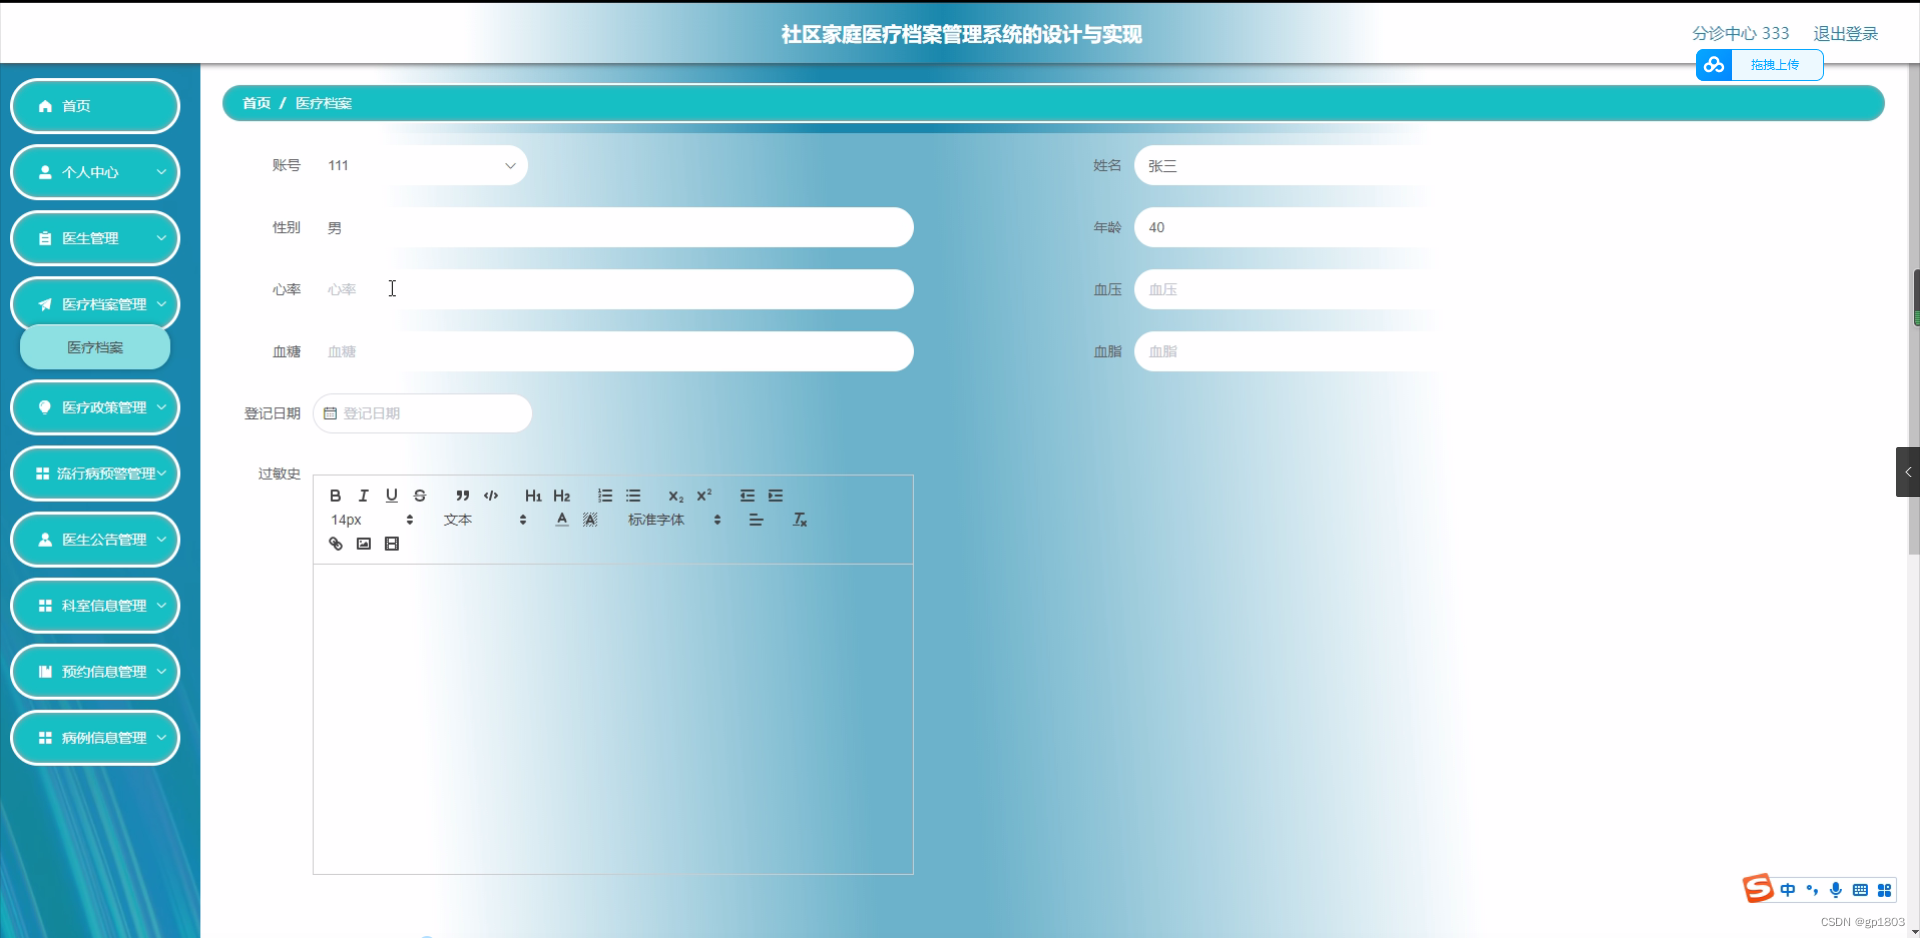1920x938 pixels.
Task: Click the cloud upload icon
Action: [x=1714, y=65]
